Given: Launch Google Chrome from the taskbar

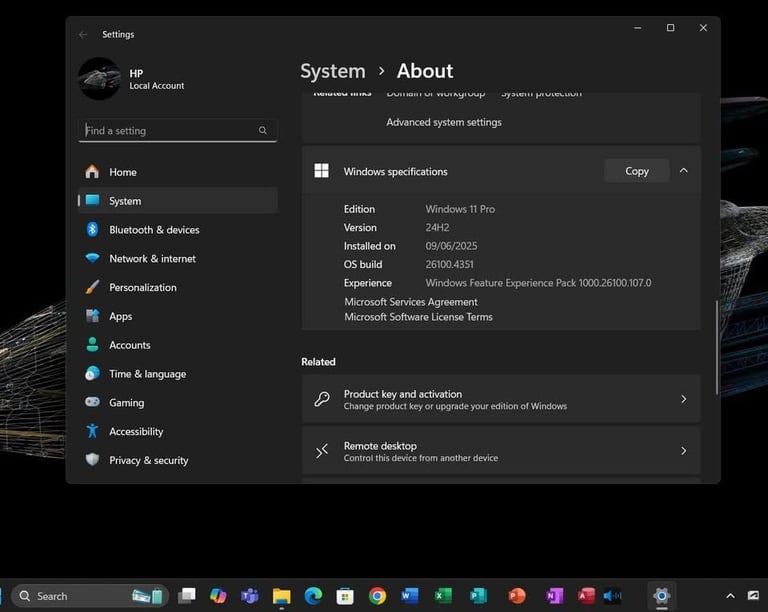Looking at the screenshot, I should click(377, 595).
